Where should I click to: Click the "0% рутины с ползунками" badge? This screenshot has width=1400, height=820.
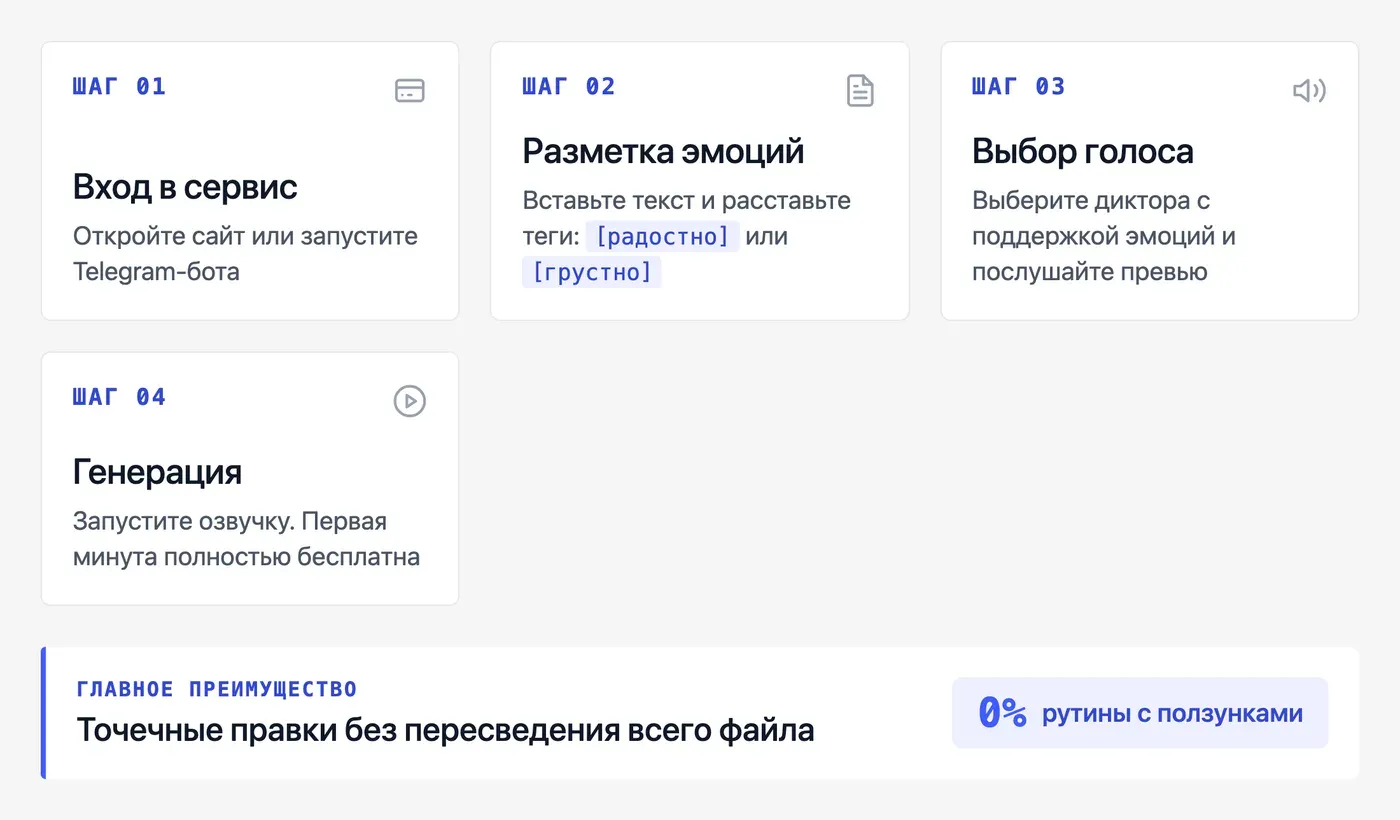[1140, 713]
